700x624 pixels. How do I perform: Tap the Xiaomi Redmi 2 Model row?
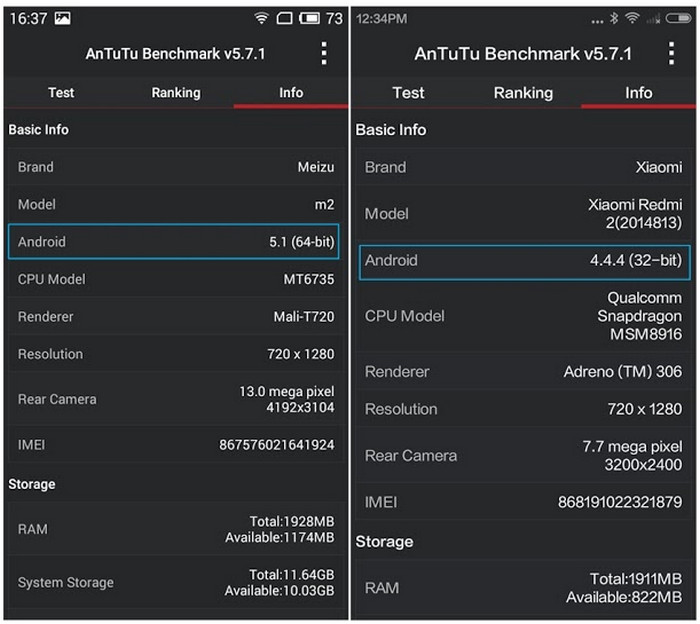[524, 213]
